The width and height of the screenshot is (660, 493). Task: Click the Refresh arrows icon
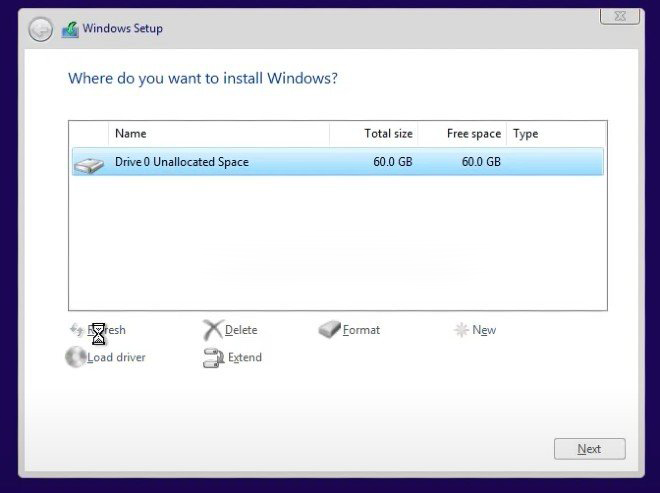click(76, 330)
